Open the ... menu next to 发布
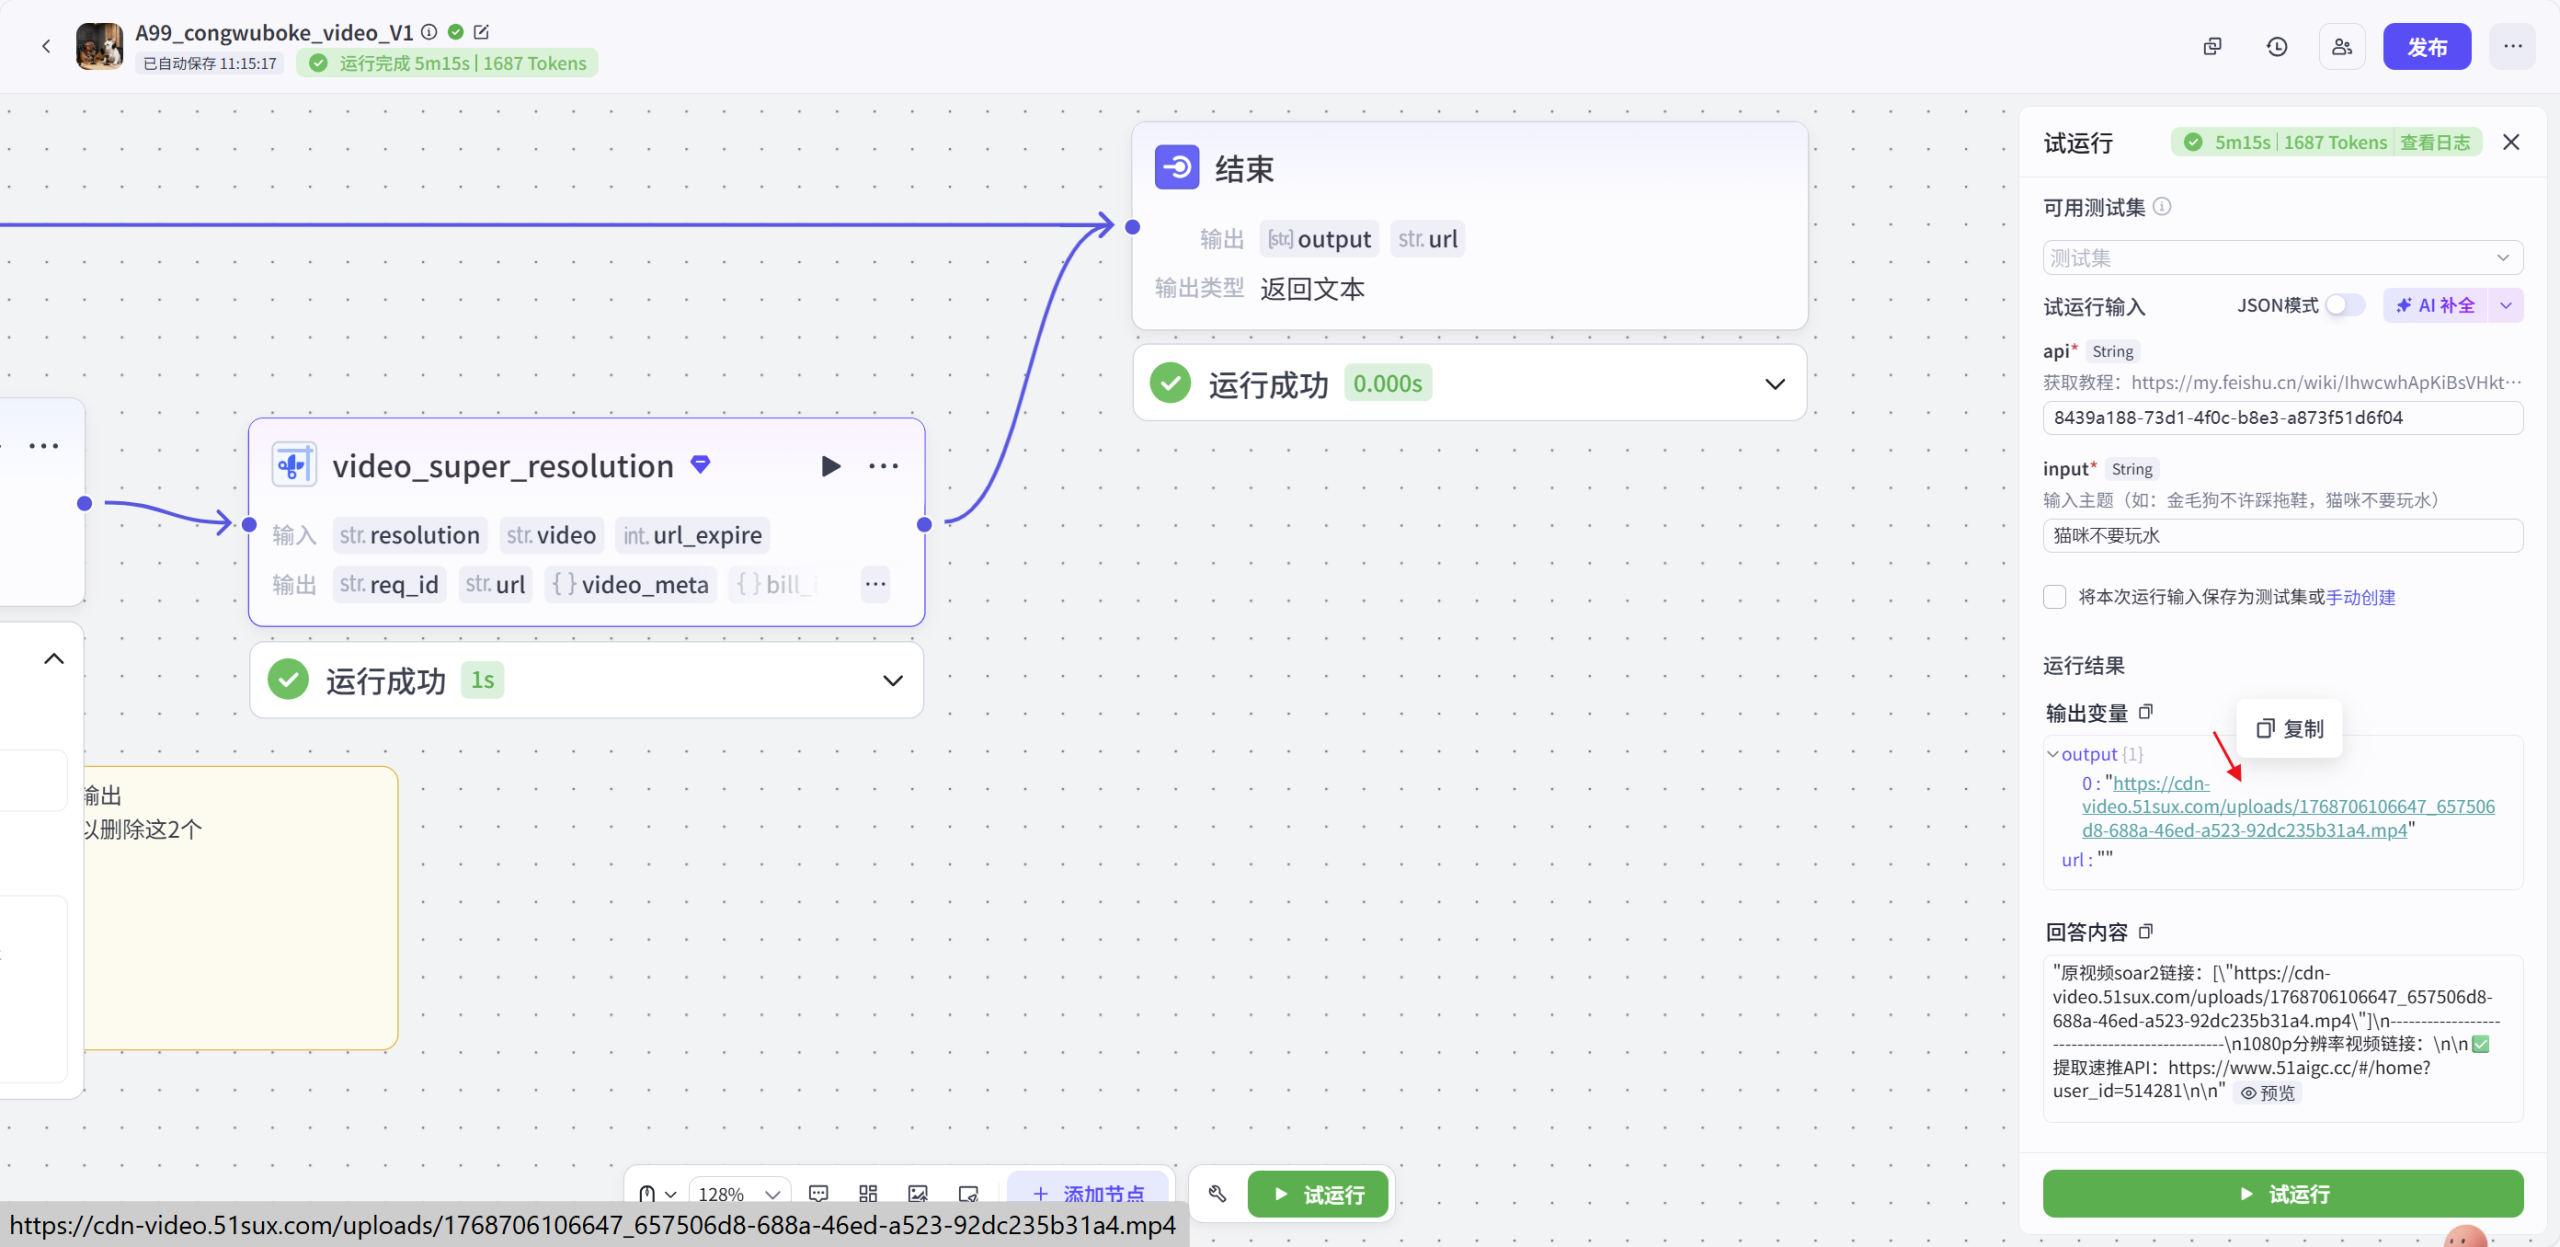This screenshot has height=1247, width=2560. point(2513,46)
